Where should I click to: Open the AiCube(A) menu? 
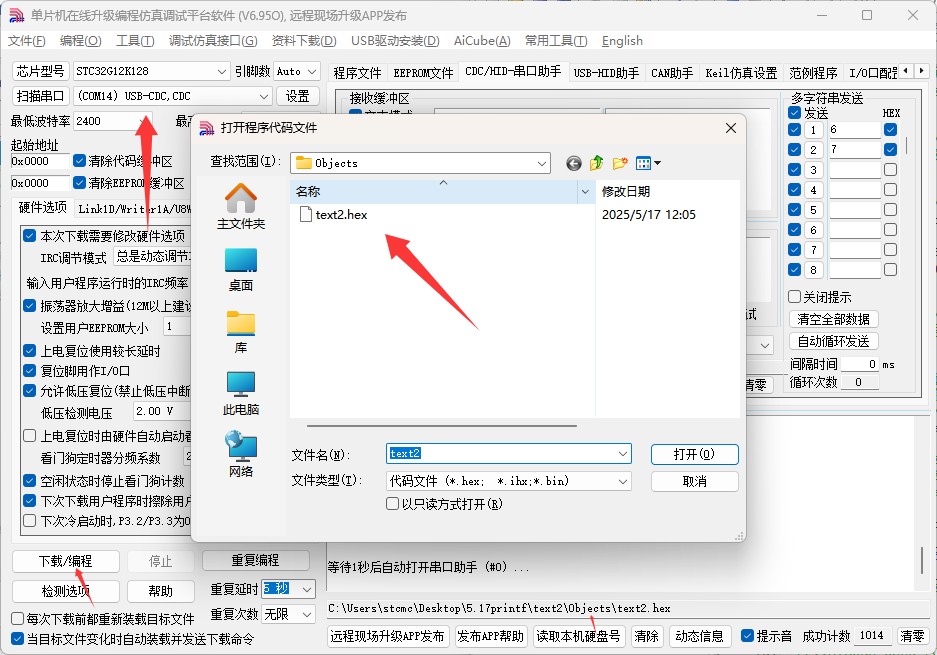pyautogui.click(x=482, y=41)
